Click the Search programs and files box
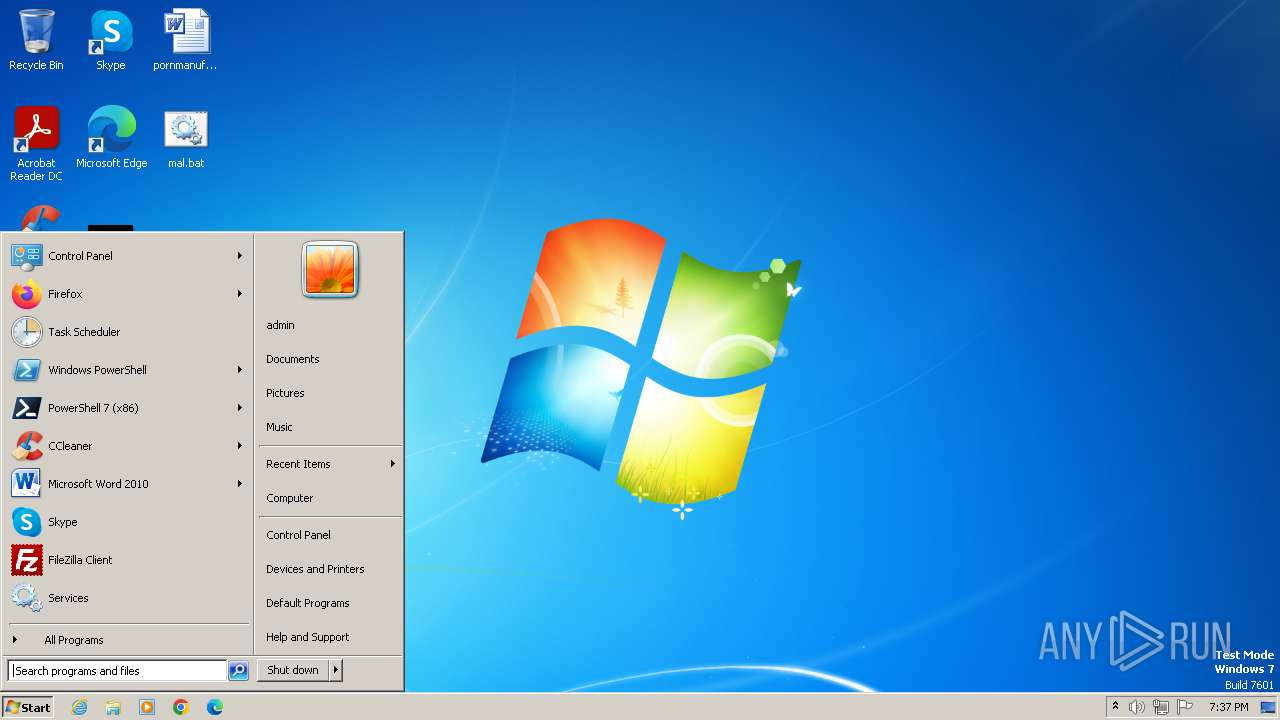The height and width of the screenshot is (720, 1280). tap(117, 671)
